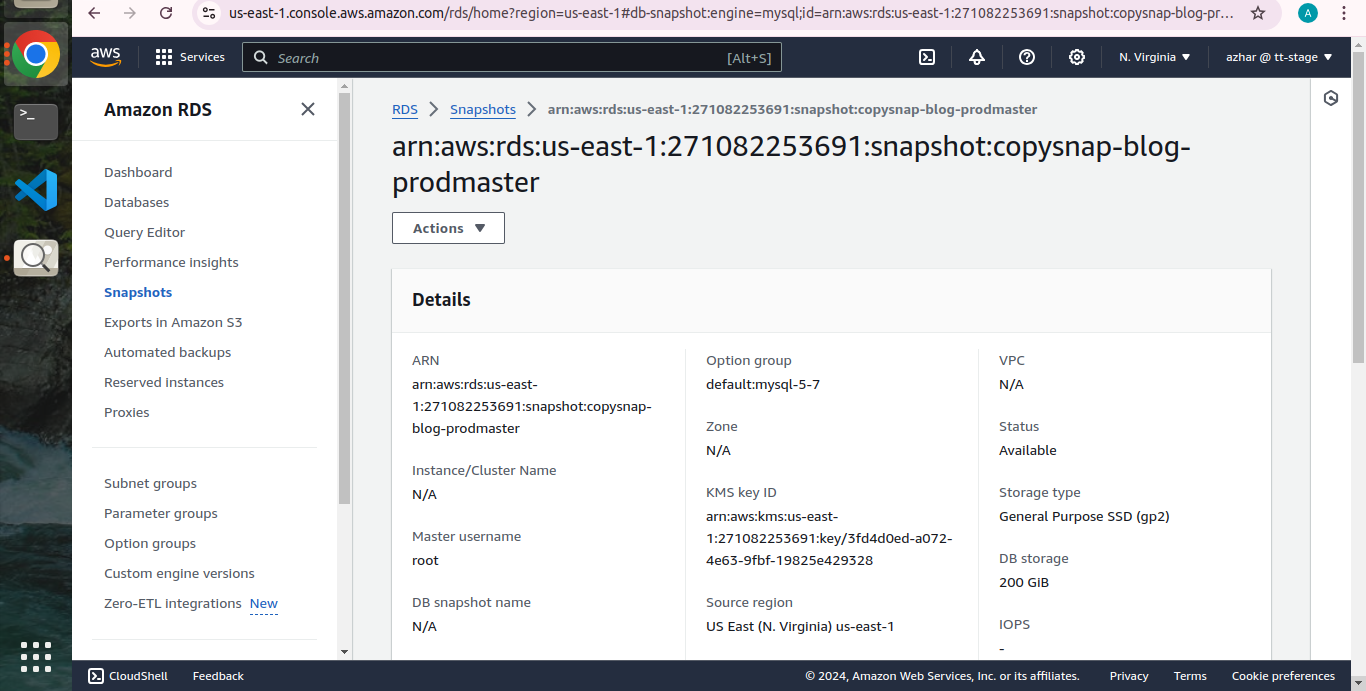This screenshot has height=691, width=1366.
Task: Open Cookie preferences in the footer
Action: pyautogui.click(x=1283, y=676)
